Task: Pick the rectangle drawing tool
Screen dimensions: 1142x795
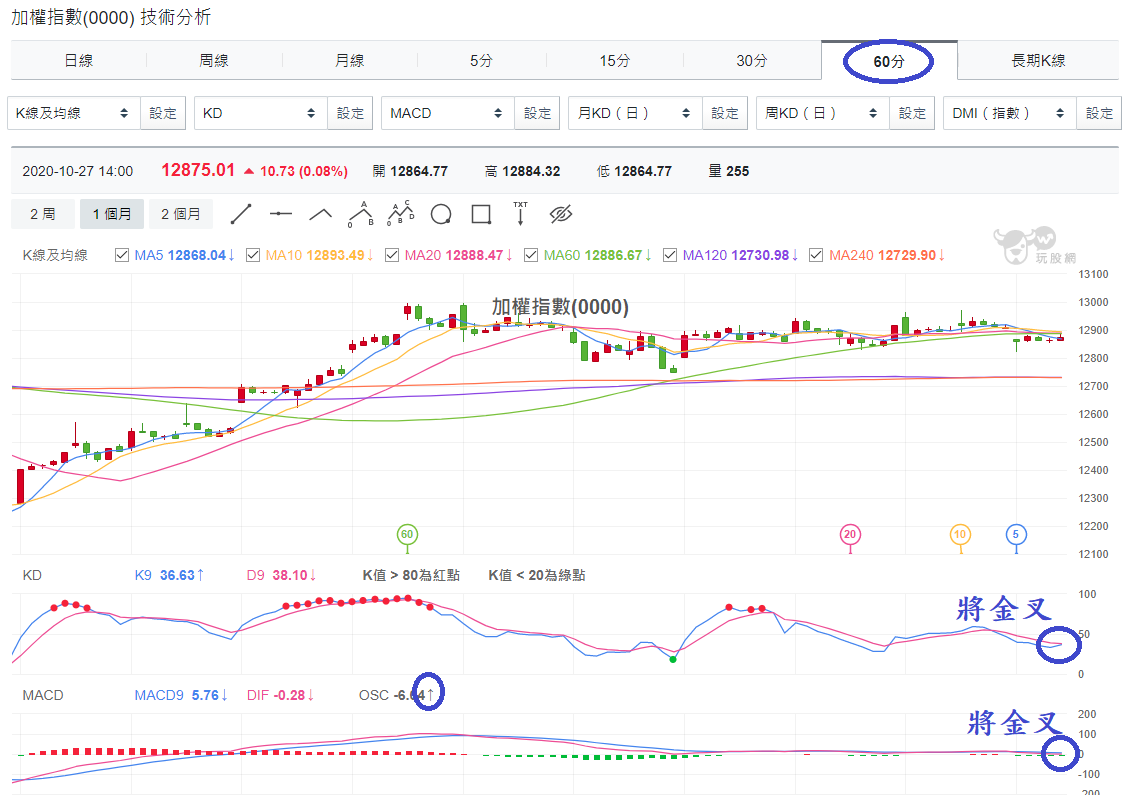Action: [x=481, y=214]
